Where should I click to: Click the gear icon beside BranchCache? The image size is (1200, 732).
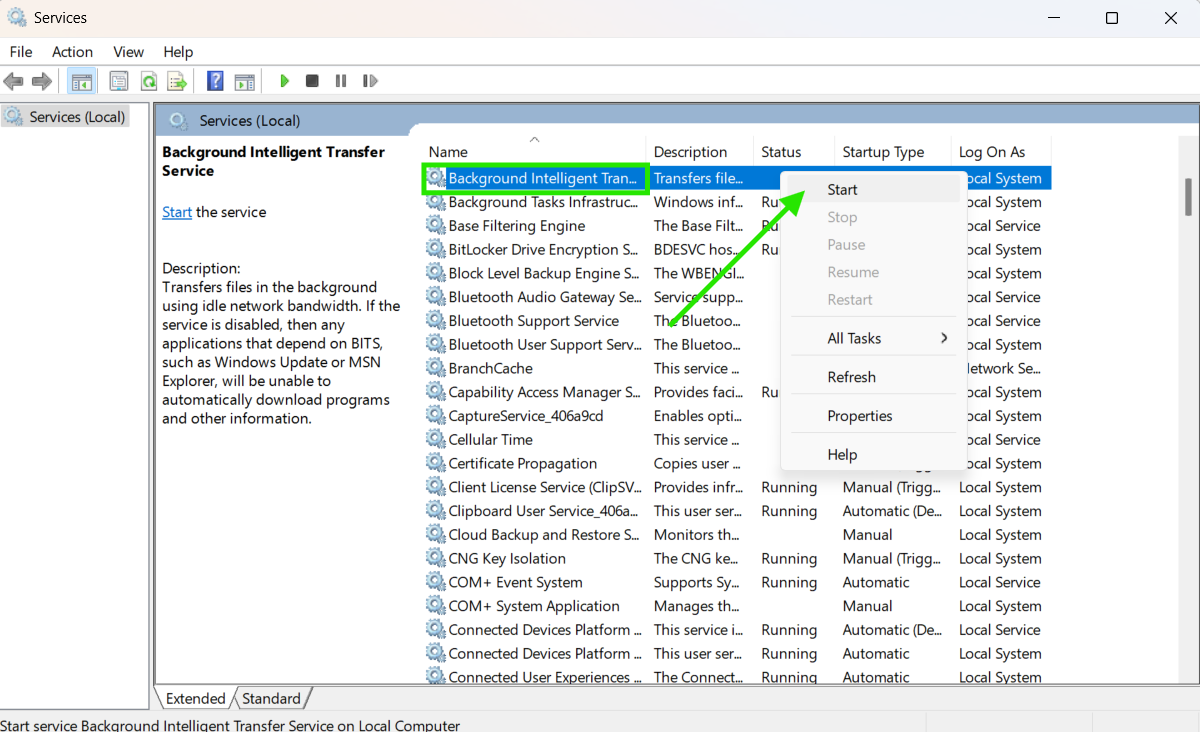[435, 368]
